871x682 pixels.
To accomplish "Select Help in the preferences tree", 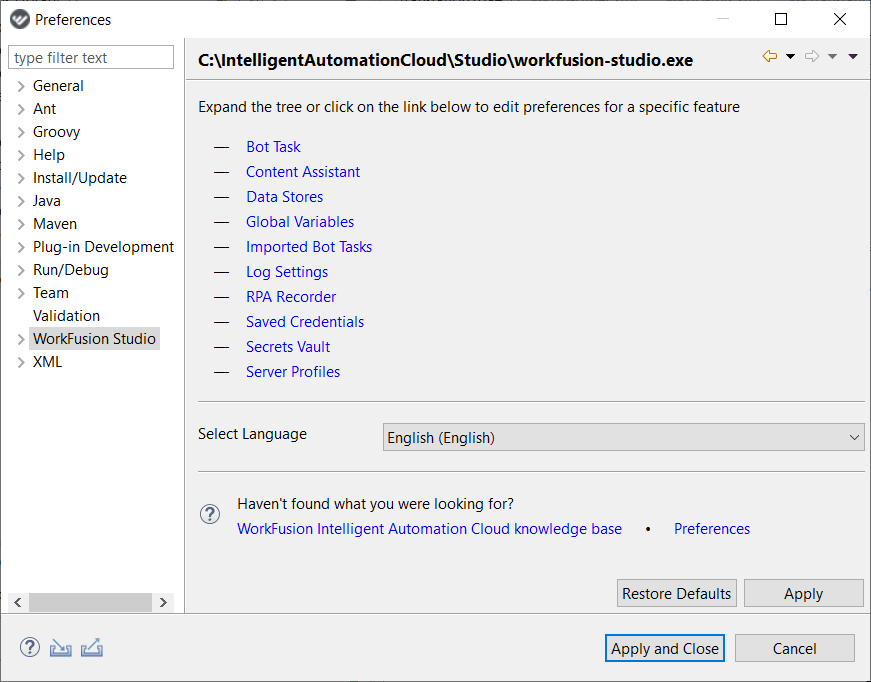I will pos(49,155).
